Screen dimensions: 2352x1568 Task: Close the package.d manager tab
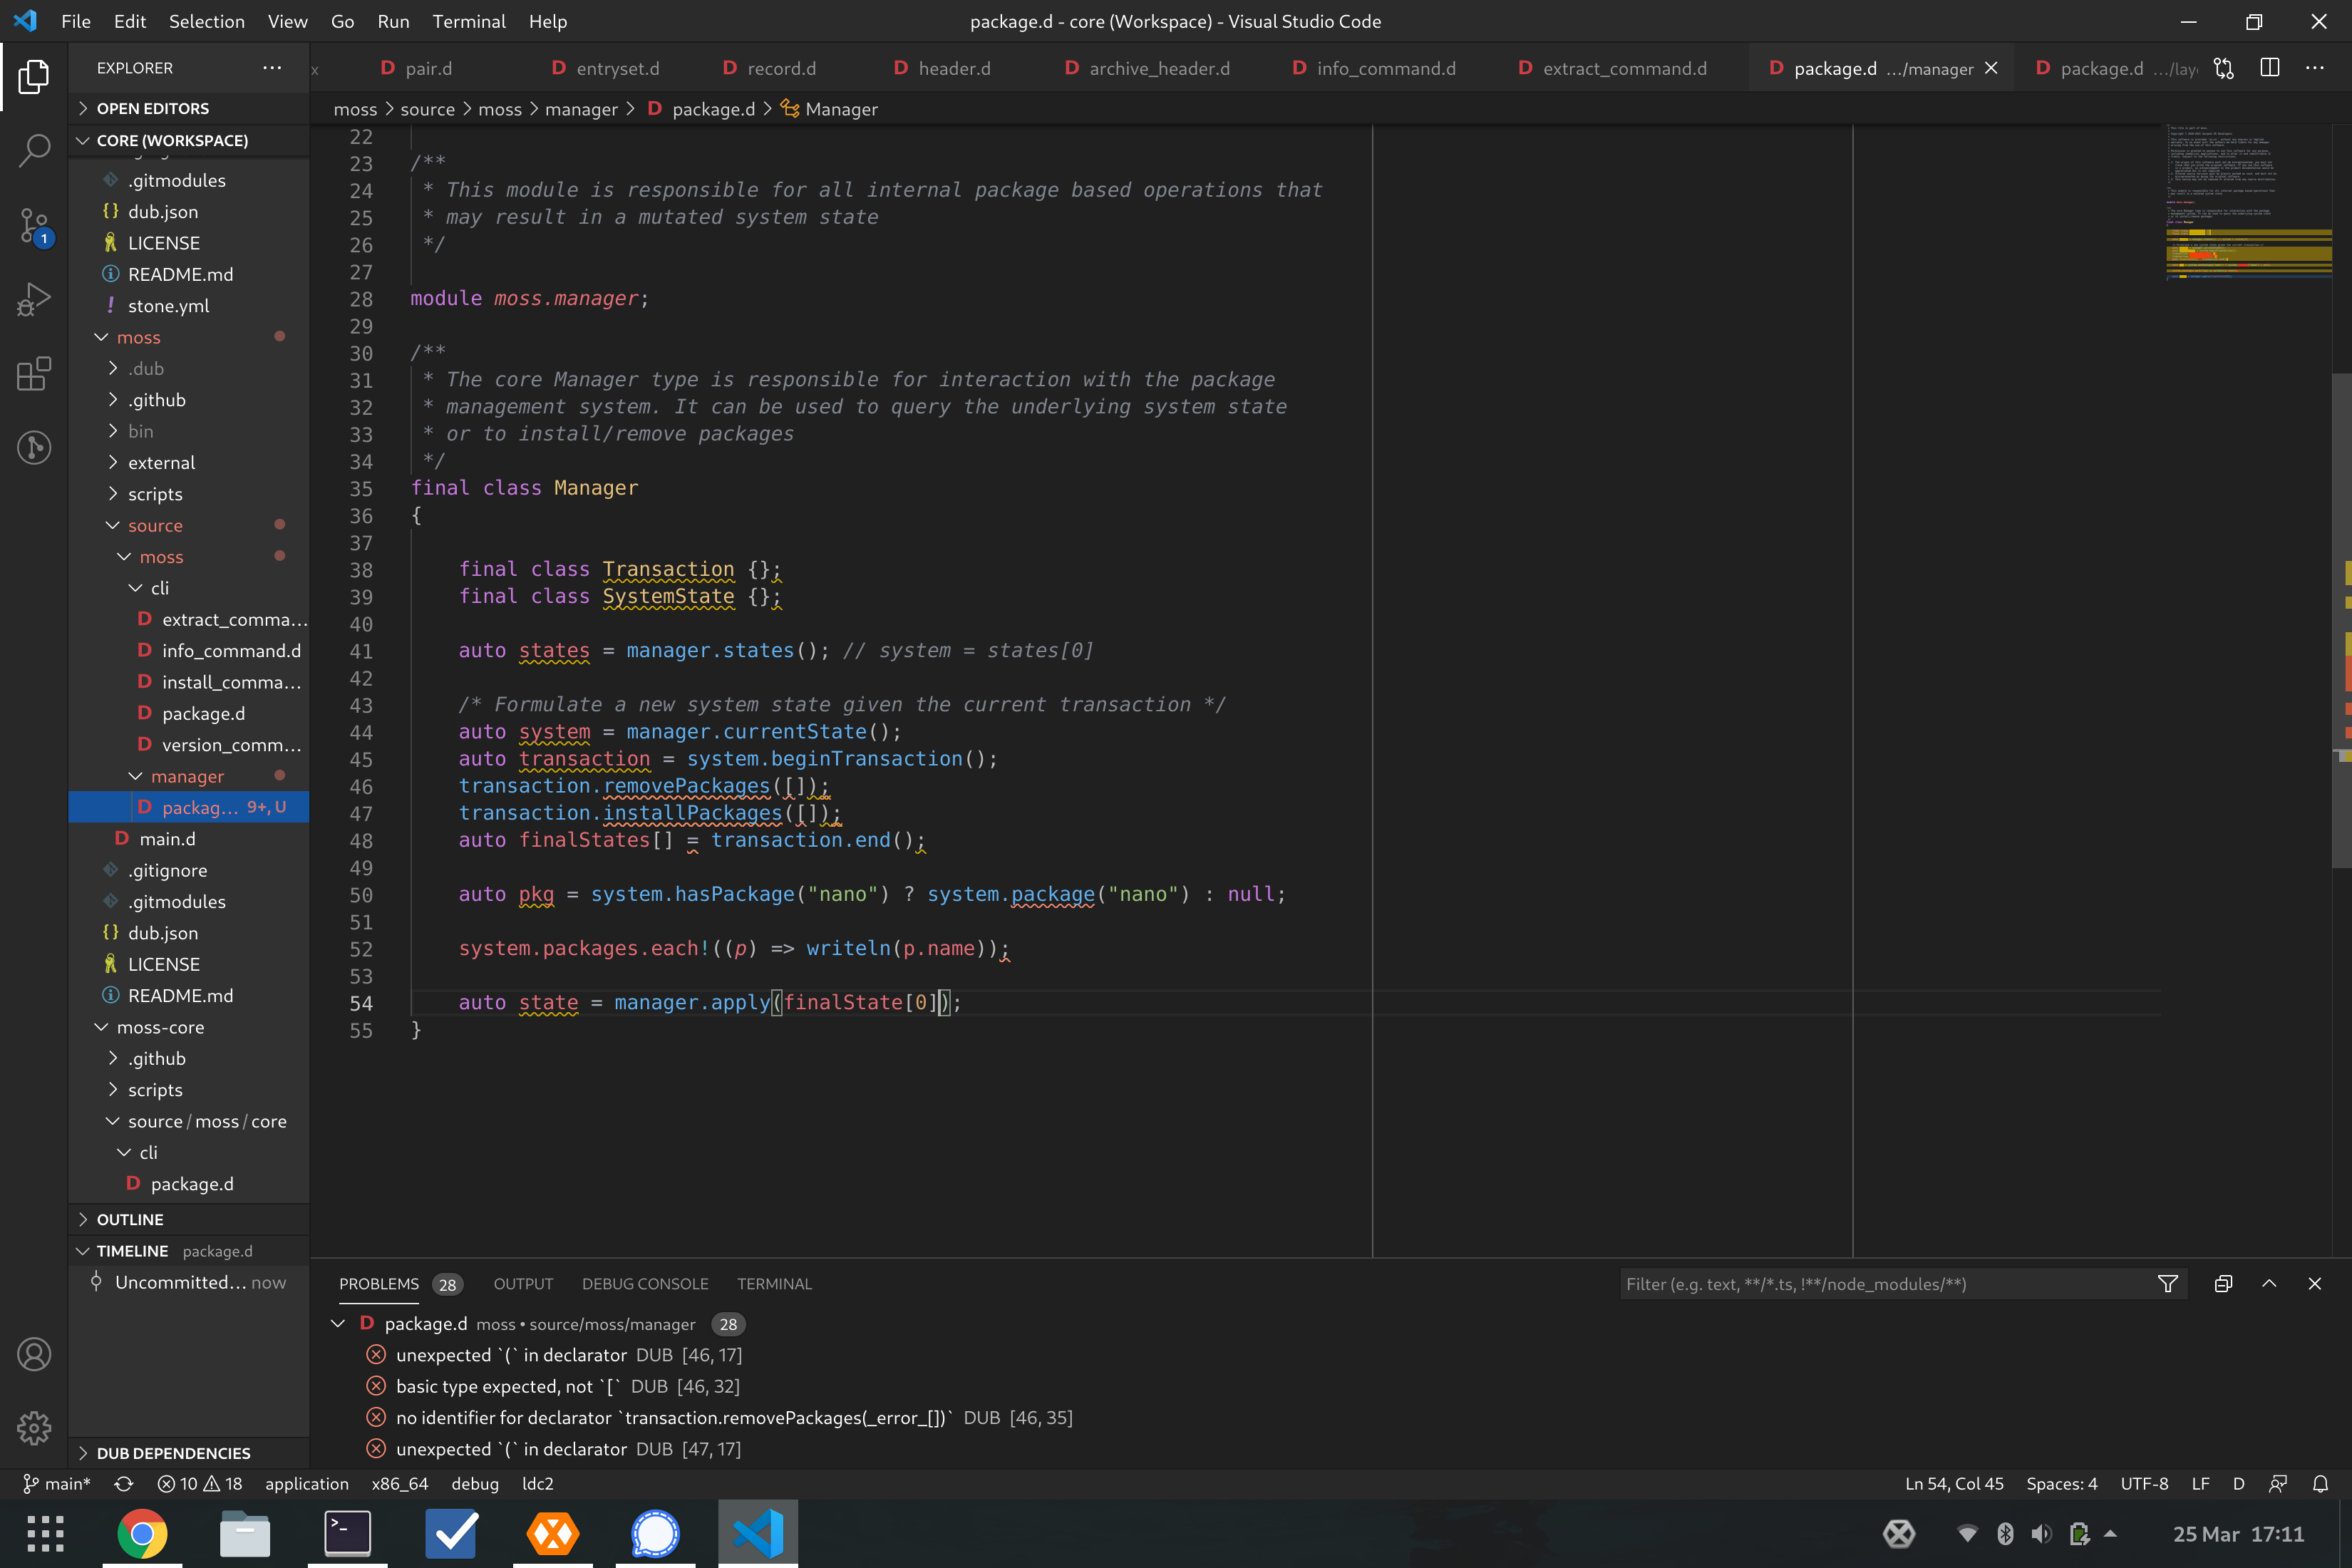(x=1991, y=68)
